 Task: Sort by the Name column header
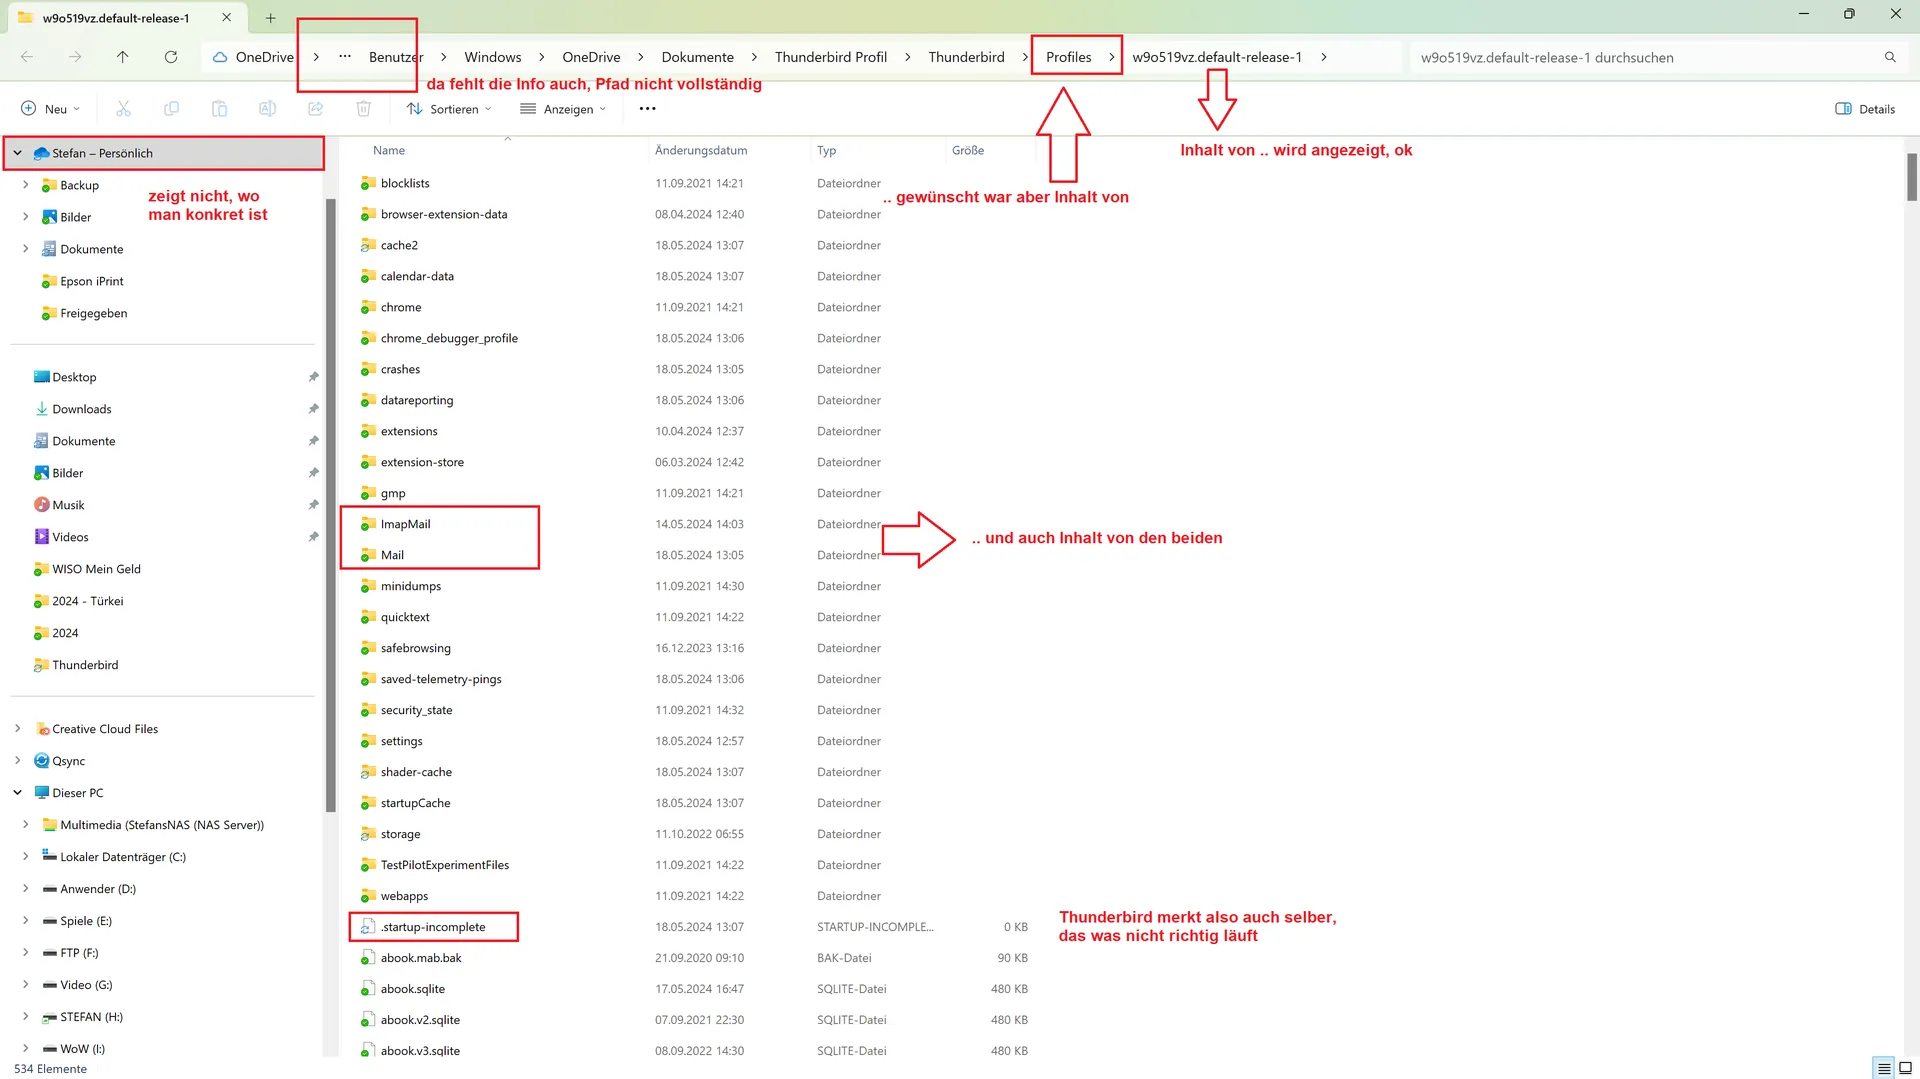(389, 151)
